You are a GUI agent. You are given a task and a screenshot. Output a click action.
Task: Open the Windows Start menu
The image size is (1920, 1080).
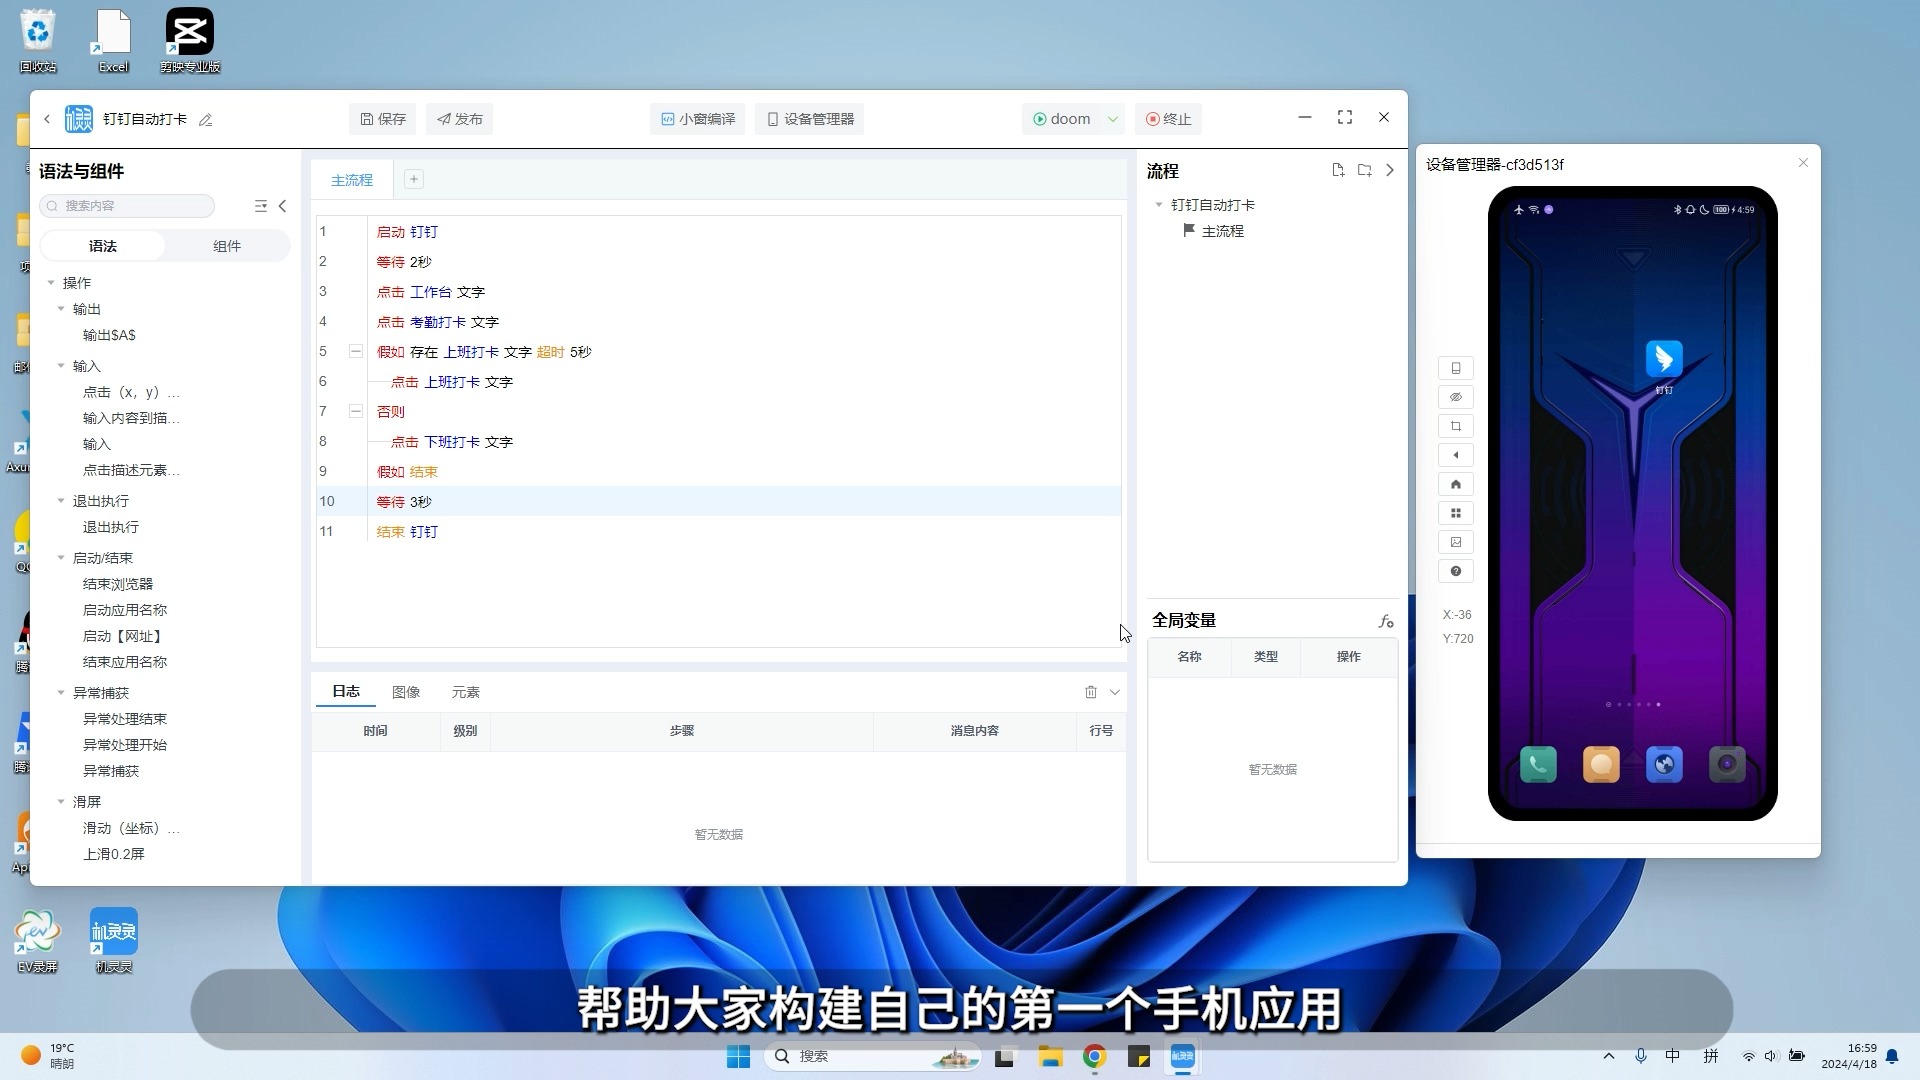(x=738, y=1056)
